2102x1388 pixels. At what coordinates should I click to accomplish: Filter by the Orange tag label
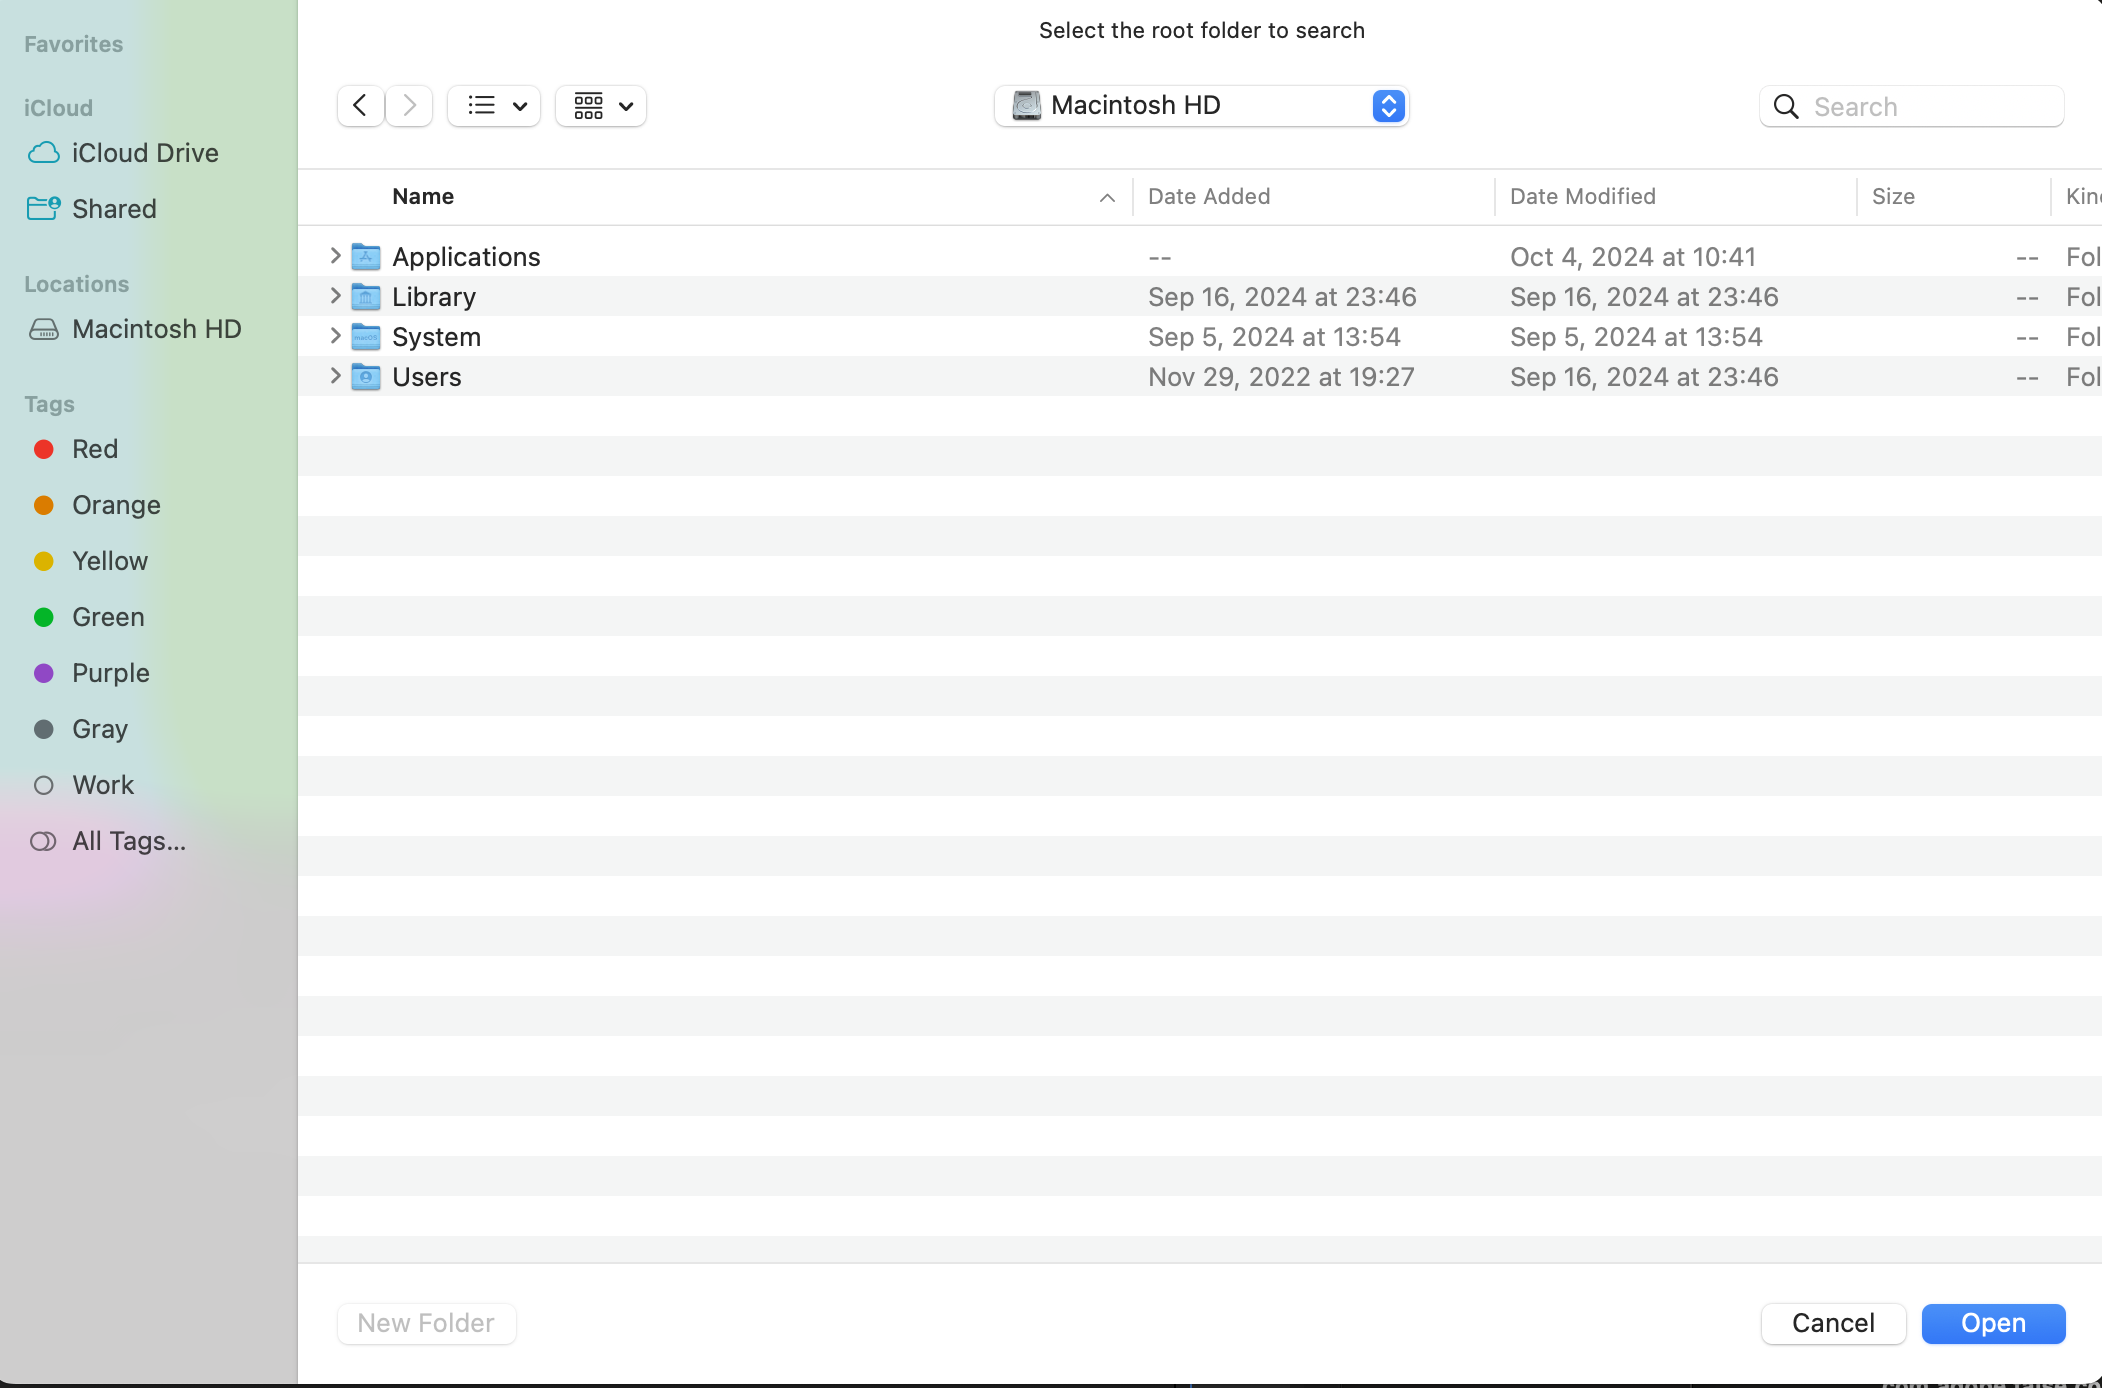click(116, 505)
